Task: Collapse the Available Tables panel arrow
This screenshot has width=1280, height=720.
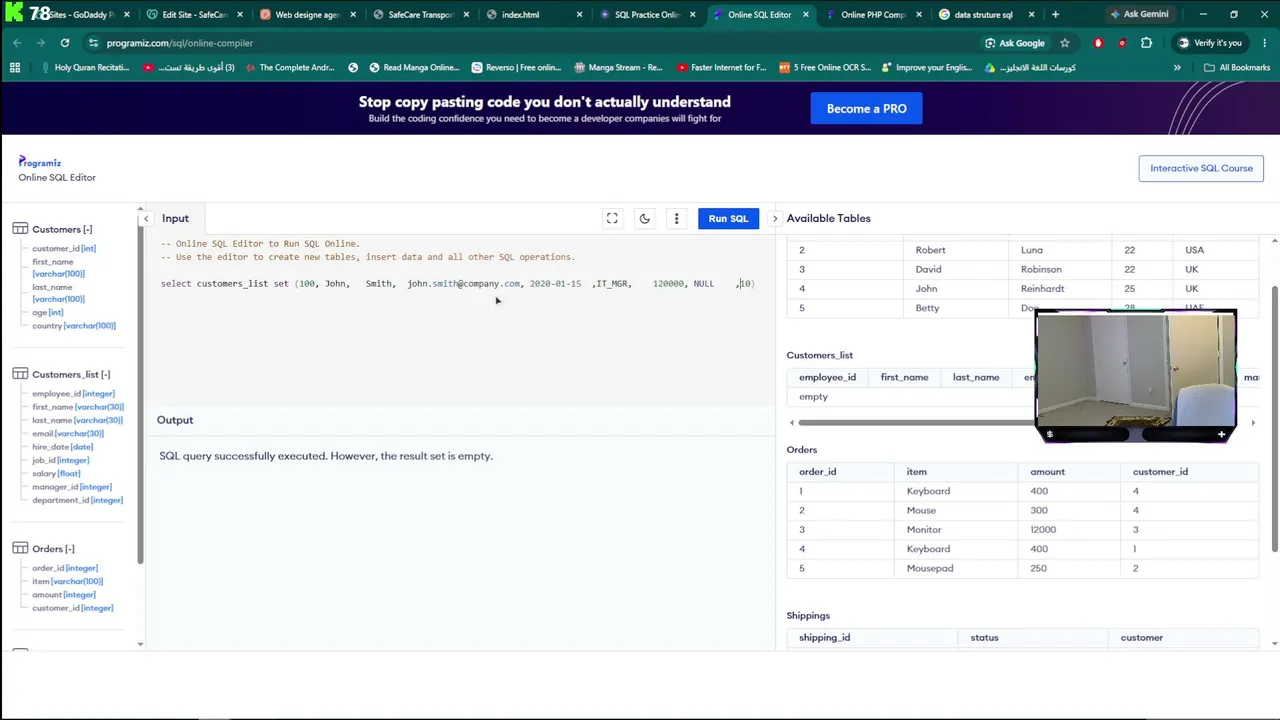Action: click(774, 218)
